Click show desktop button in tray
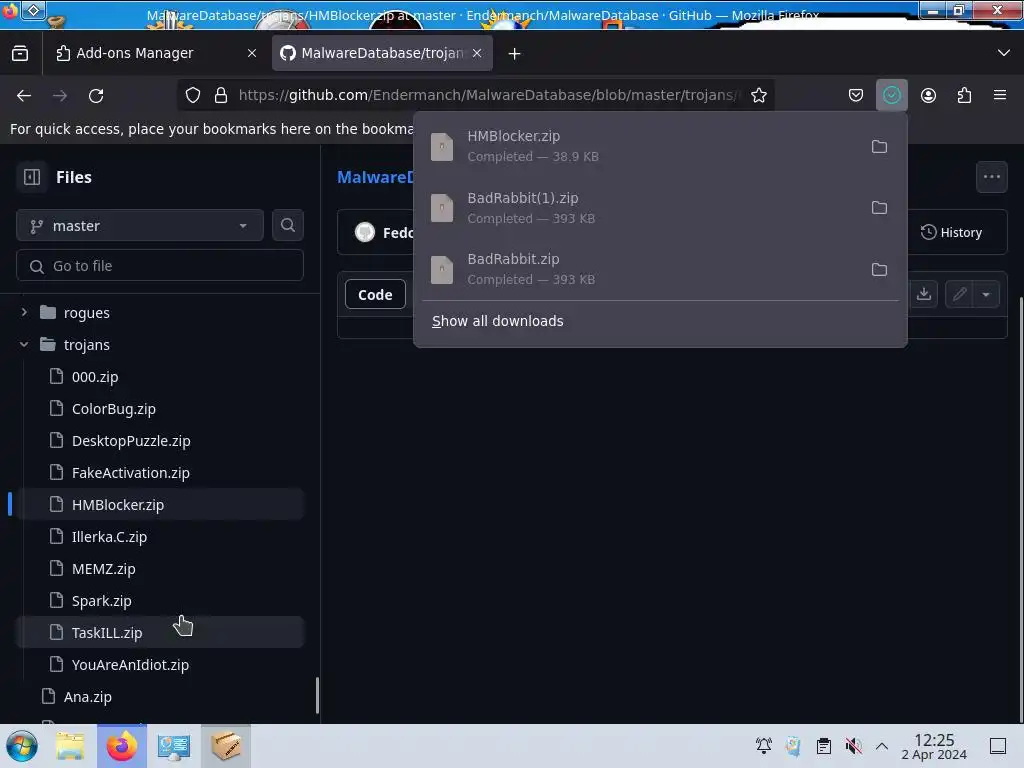Screen dimensions: 1024x768 (998, 746)
